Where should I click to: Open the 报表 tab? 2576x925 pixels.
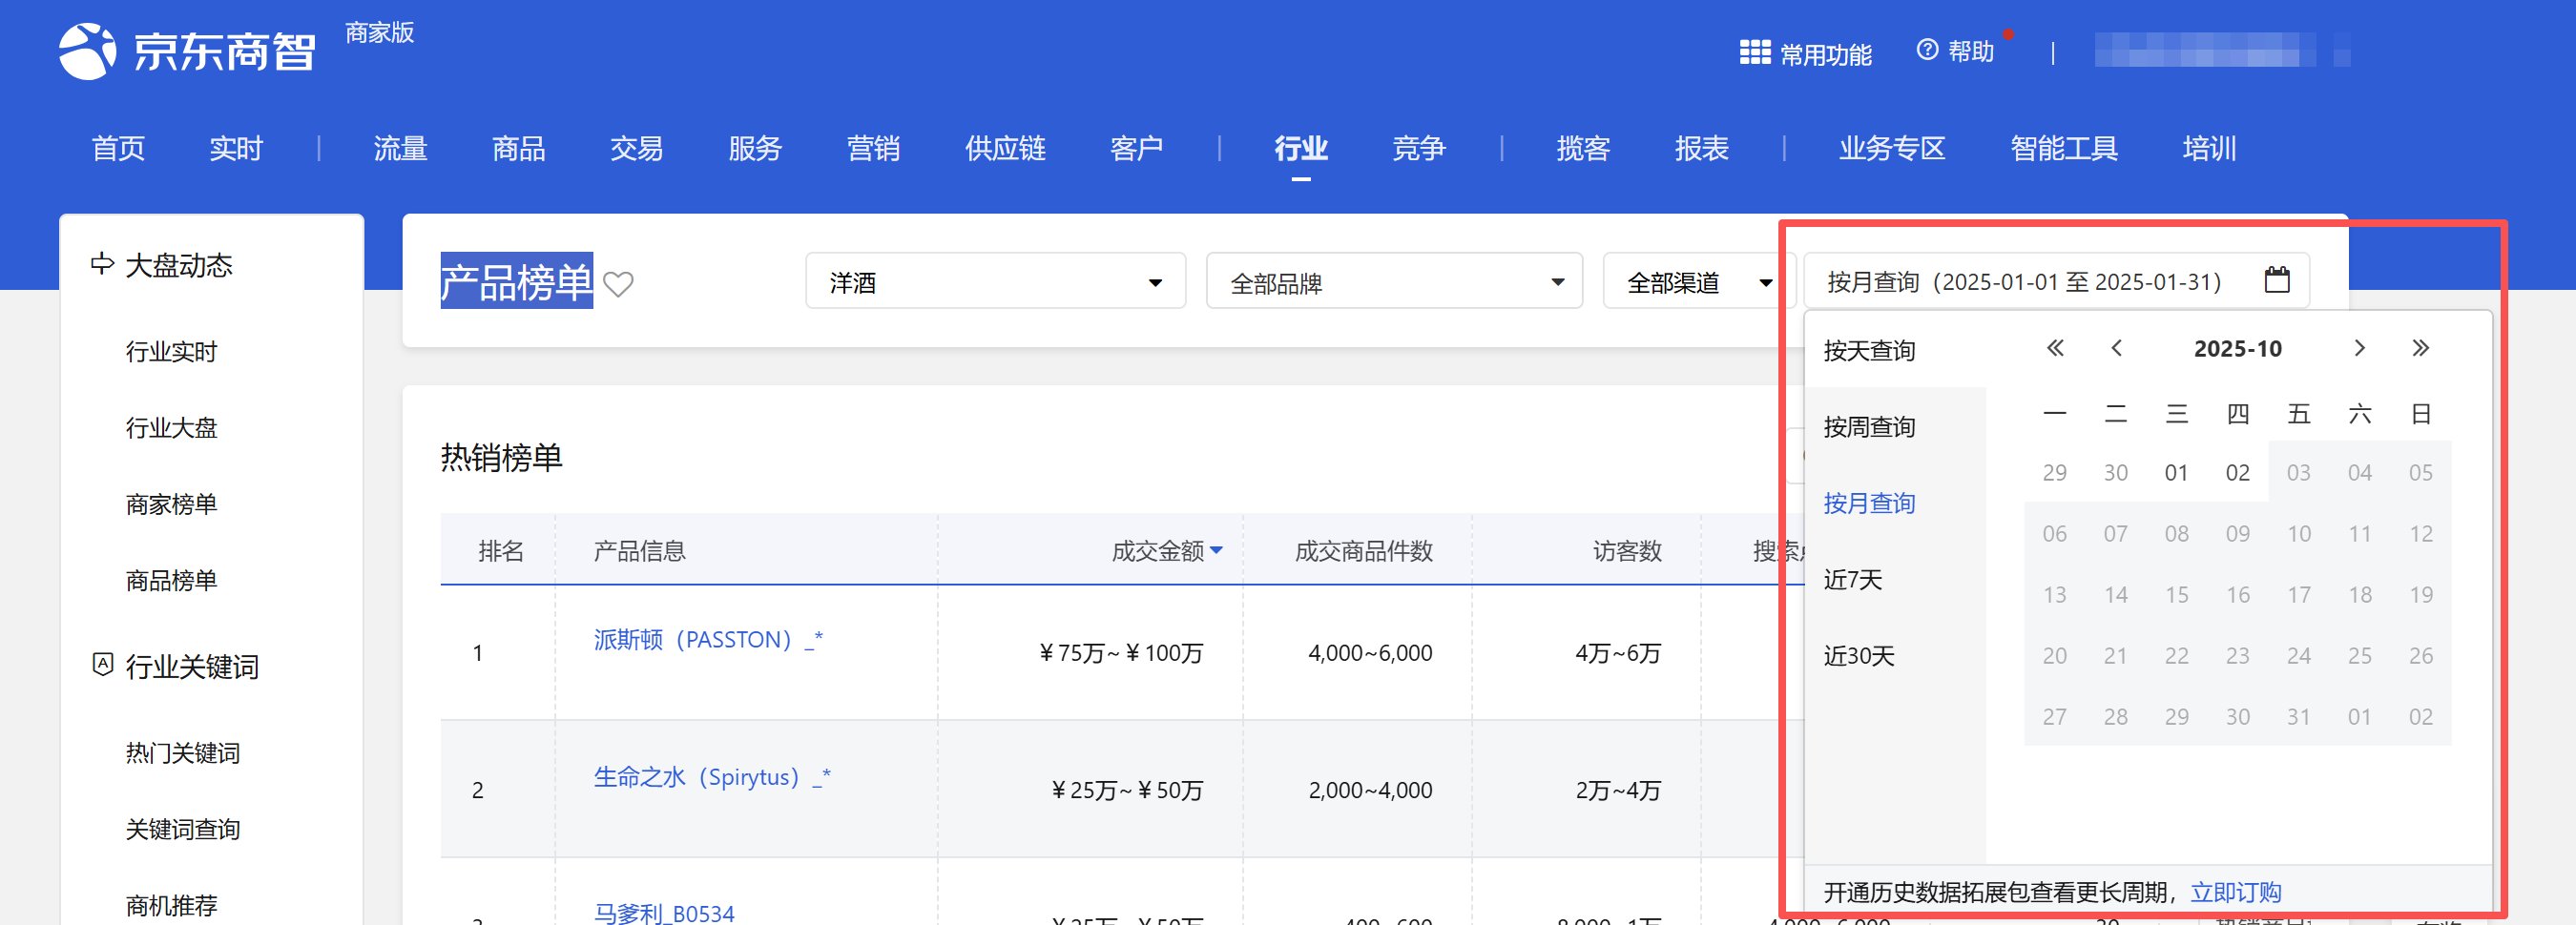coord(1702,149)
